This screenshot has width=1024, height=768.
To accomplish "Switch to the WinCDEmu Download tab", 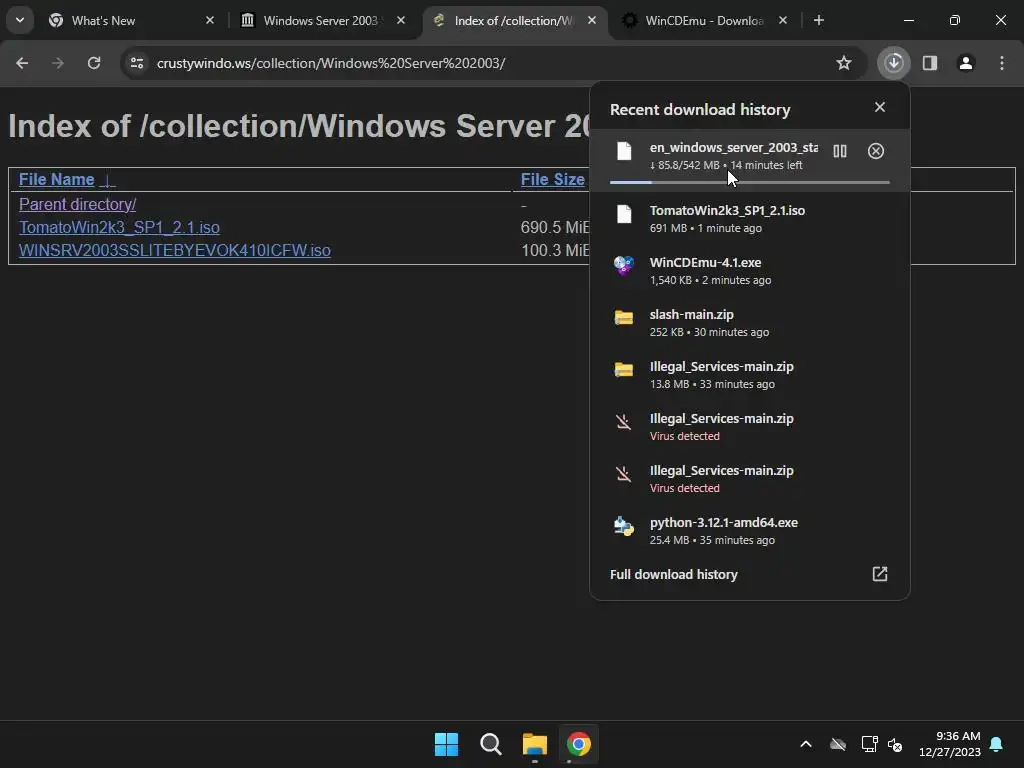I will 704,21.
